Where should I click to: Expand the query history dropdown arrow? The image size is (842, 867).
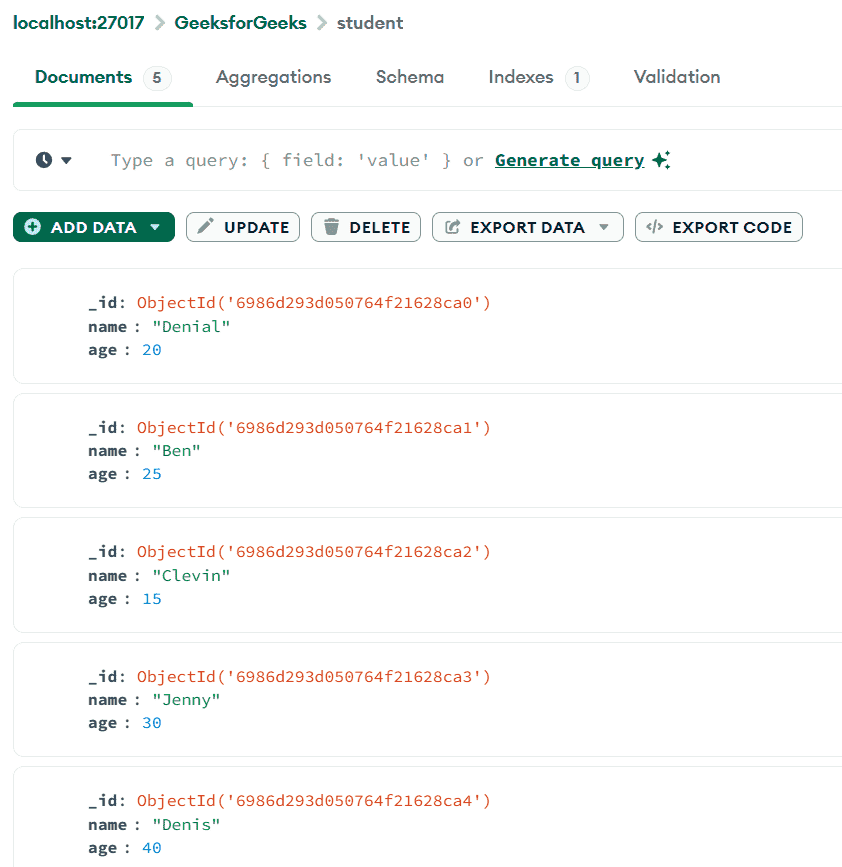click(x=66, y=161)
